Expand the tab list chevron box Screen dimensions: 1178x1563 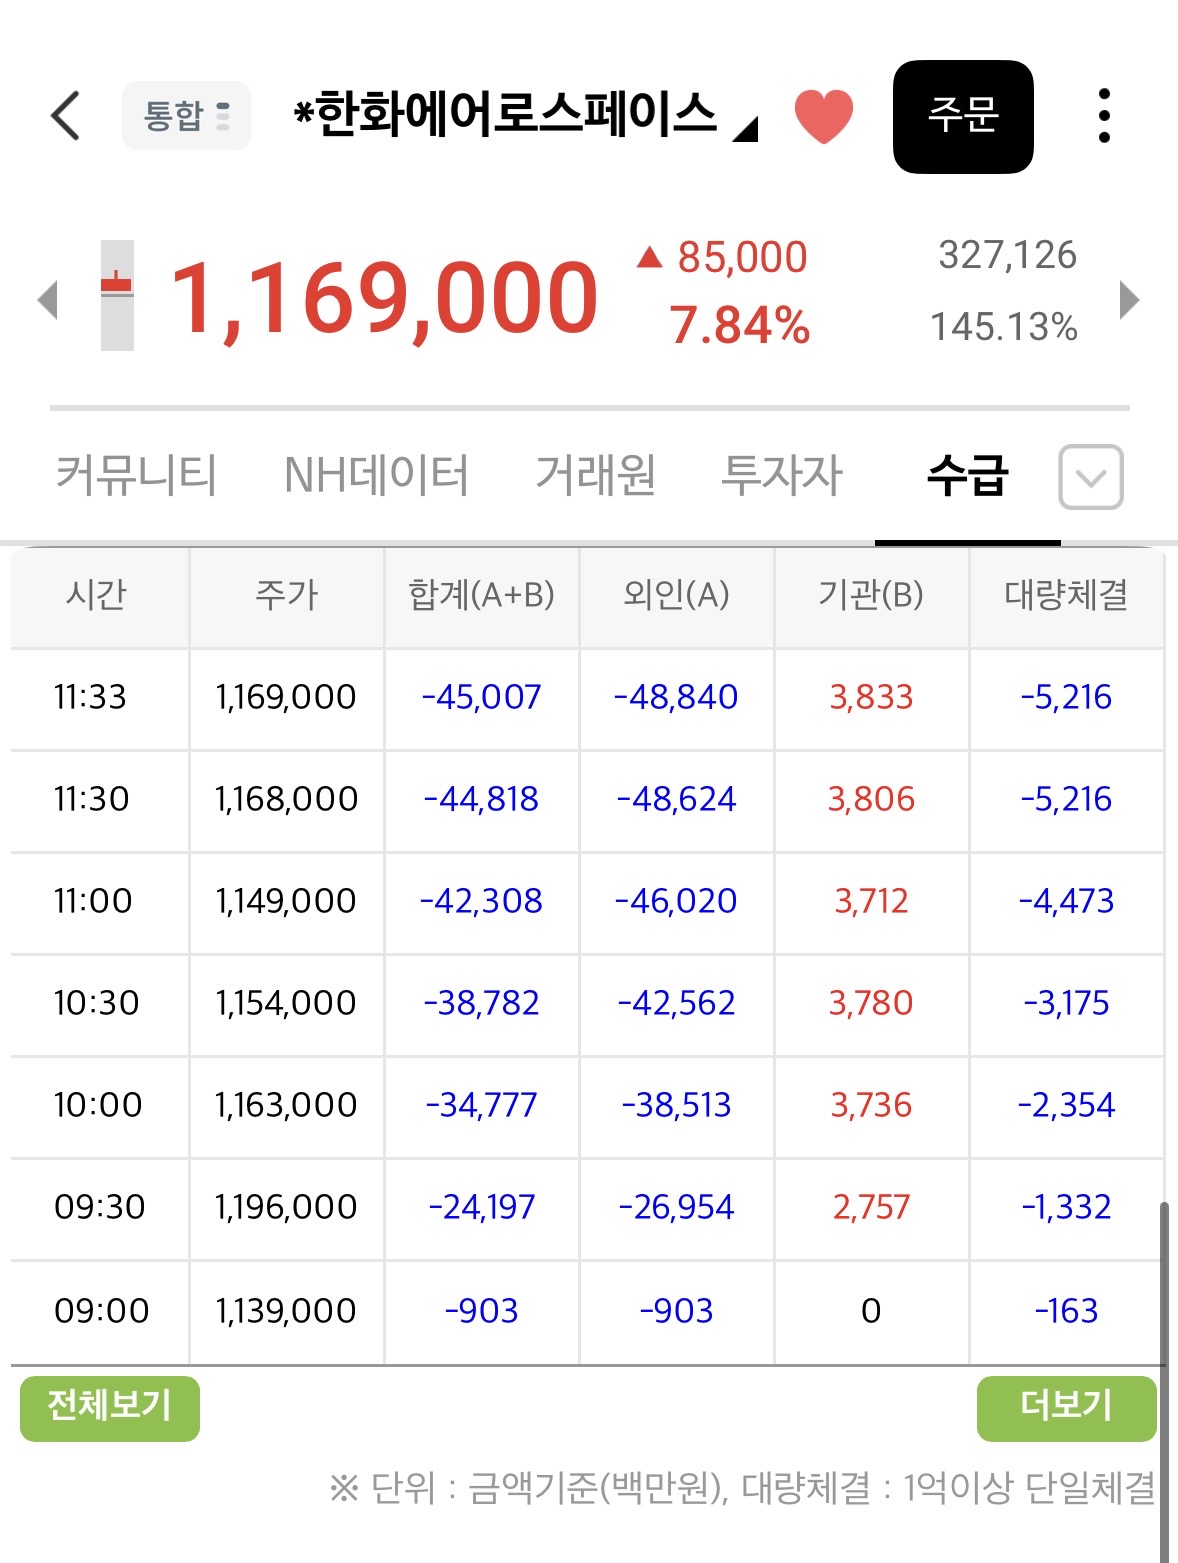1091,477
